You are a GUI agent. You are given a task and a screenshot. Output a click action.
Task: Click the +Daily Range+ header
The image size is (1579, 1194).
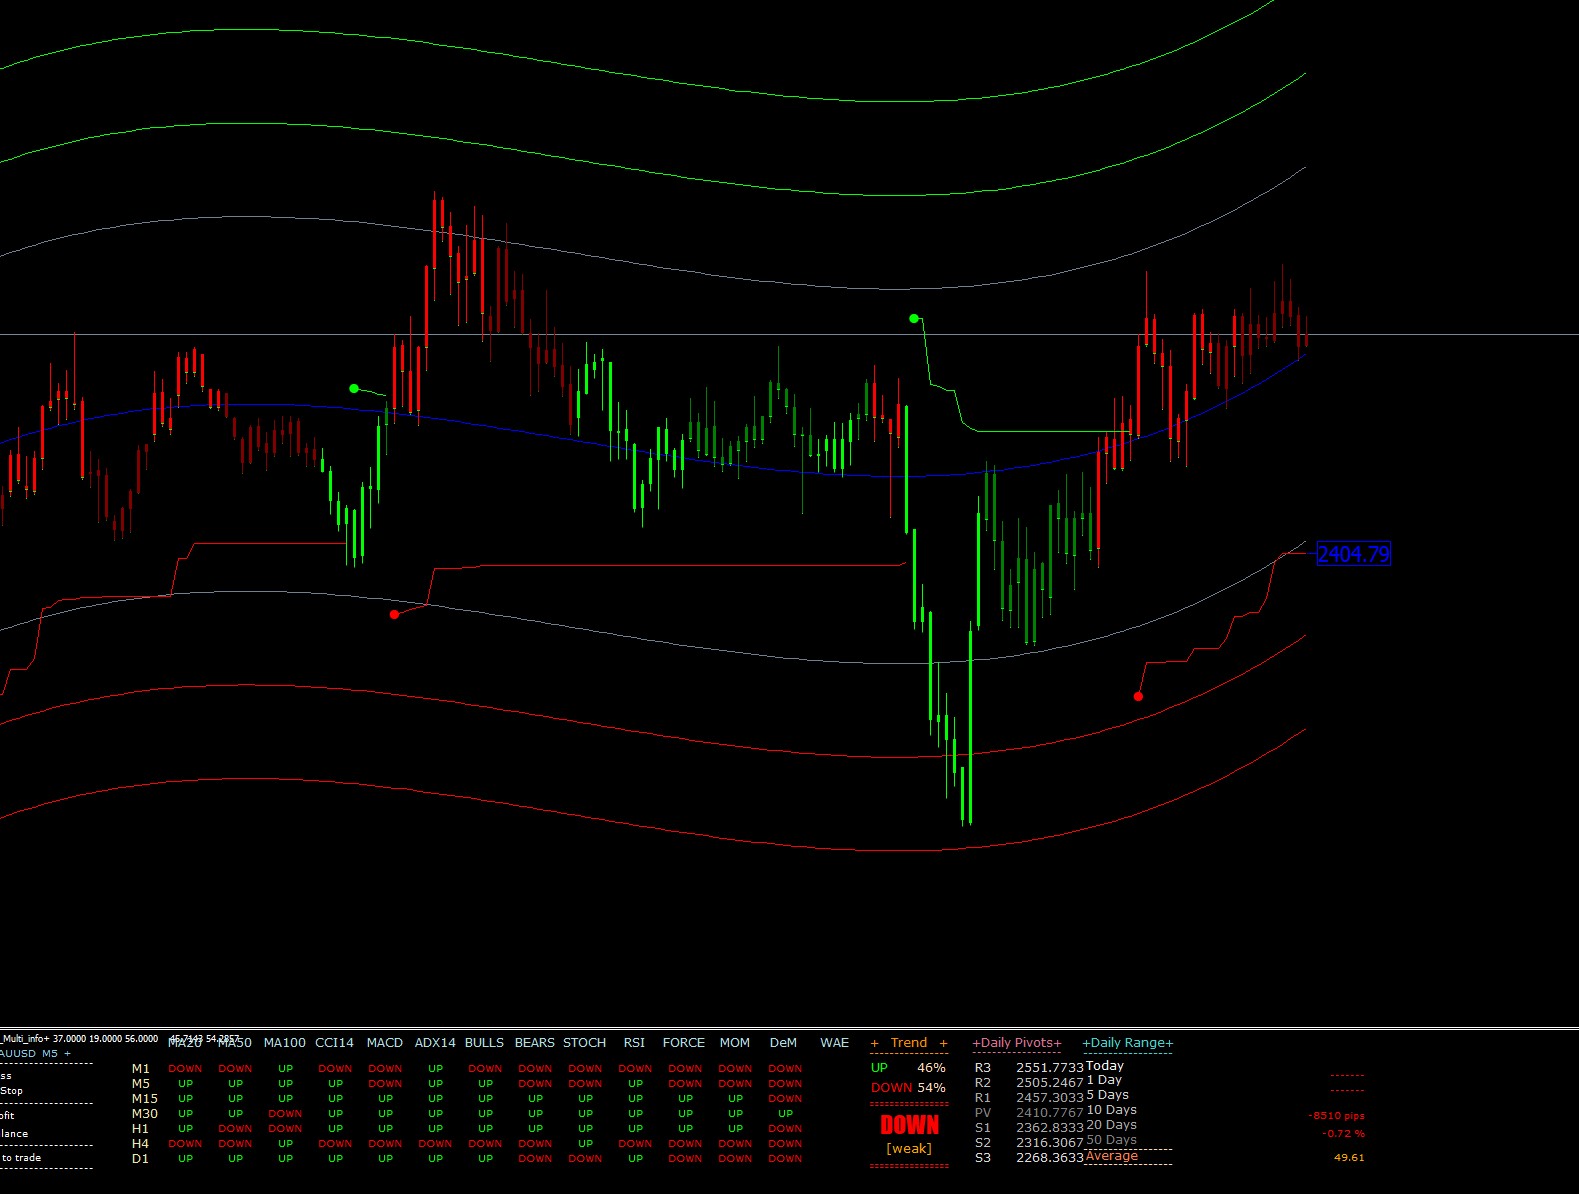pyautogui.click(x=1128, y=1043)
